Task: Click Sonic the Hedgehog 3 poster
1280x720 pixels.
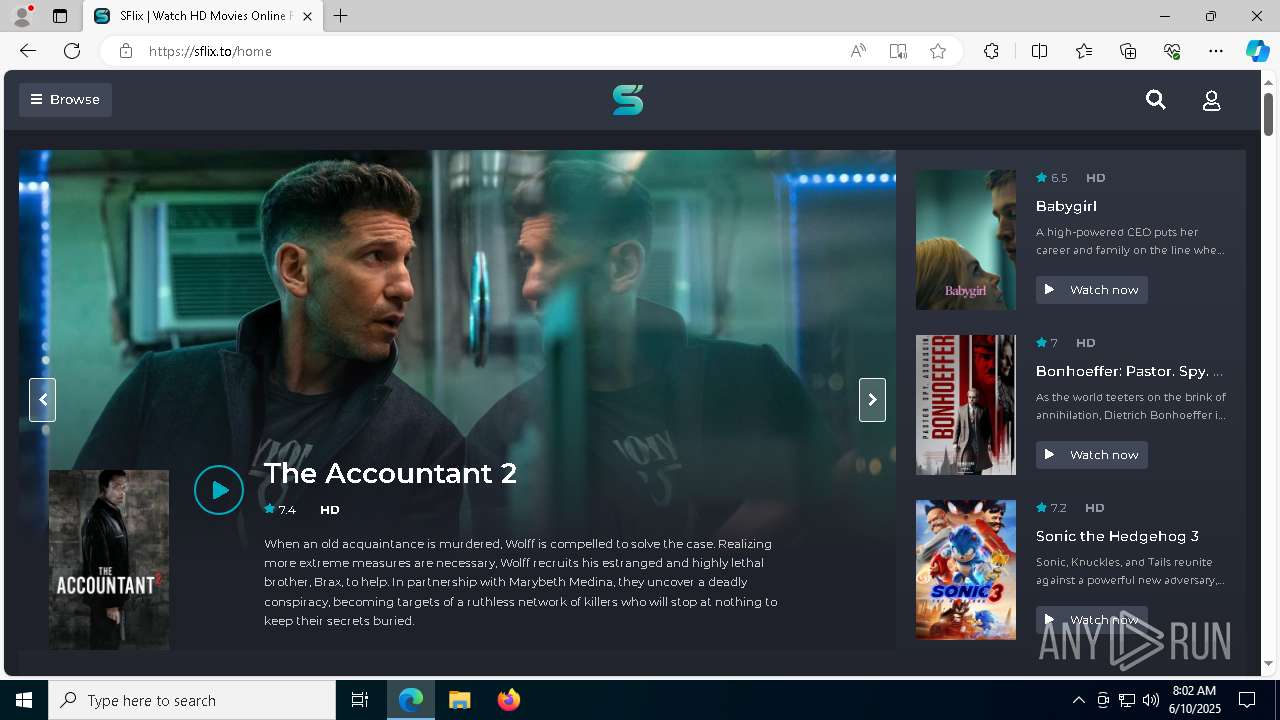Action: coord(966,570)
